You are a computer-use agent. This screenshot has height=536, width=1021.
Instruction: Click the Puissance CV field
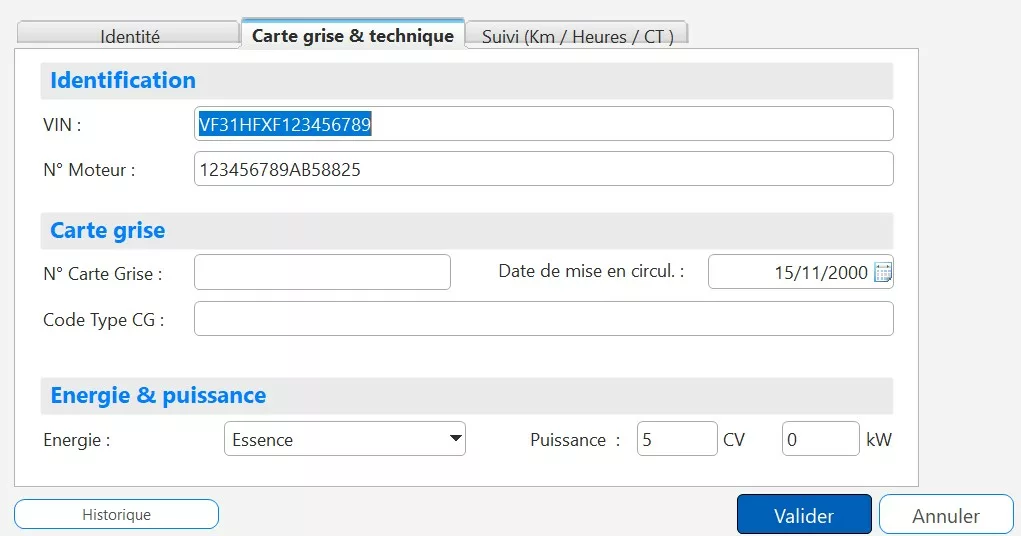pos(677,439)
